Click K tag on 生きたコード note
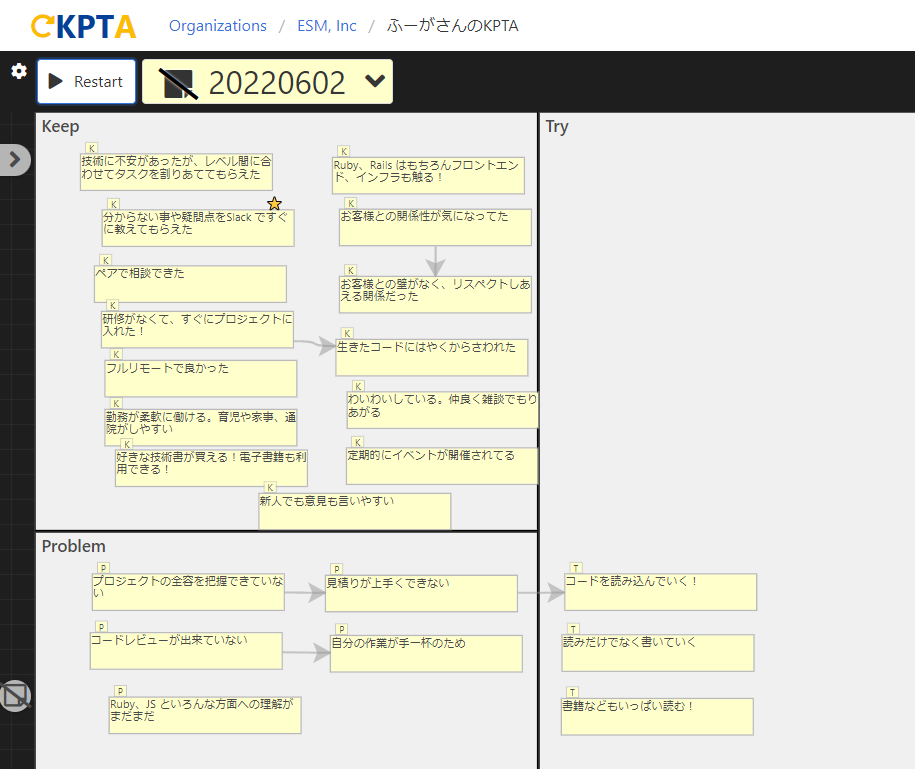Image resolution: width=915 pixels, height=769 pixels. pos(347,334)
